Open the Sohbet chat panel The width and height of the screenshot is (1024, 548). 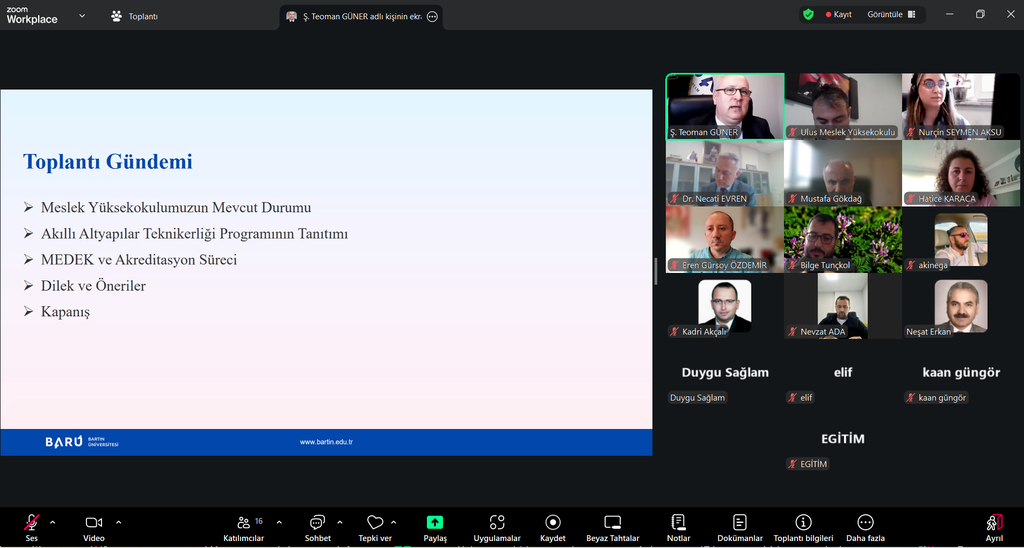317,524
